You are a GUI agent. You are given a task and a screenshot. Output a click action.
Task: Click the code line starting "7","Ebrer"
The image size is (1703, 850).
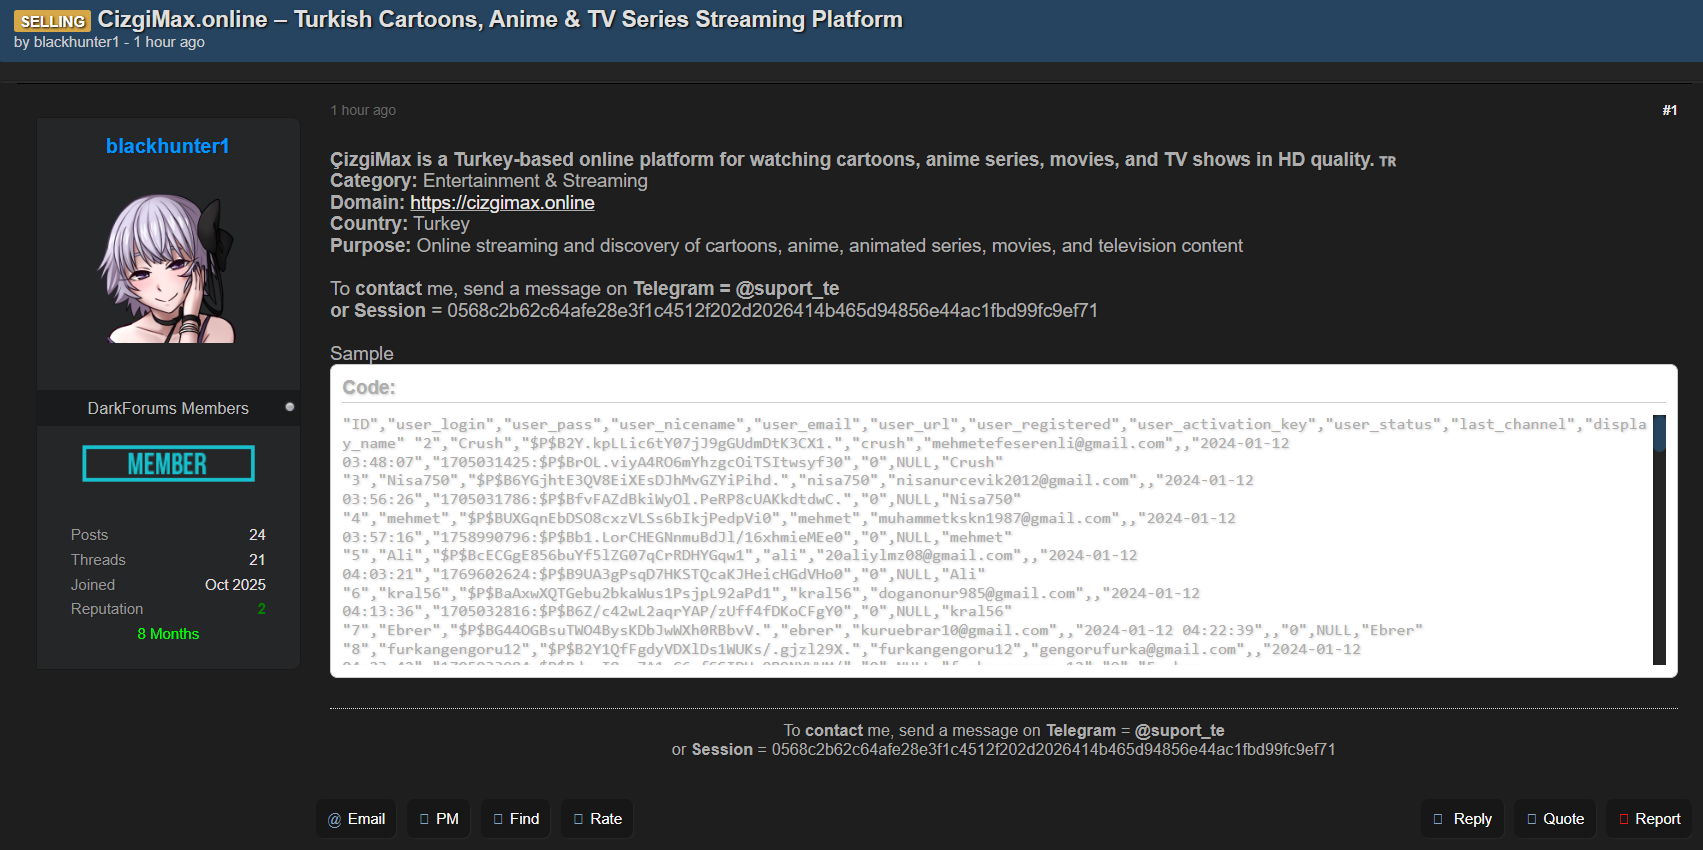coord(882,630)
